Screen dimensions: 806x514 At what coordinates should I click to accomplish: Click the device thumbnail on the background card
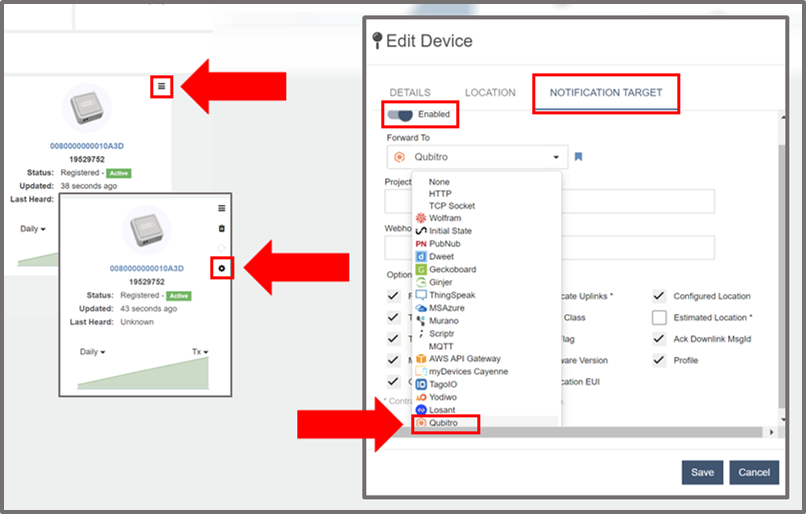point(87,108)
